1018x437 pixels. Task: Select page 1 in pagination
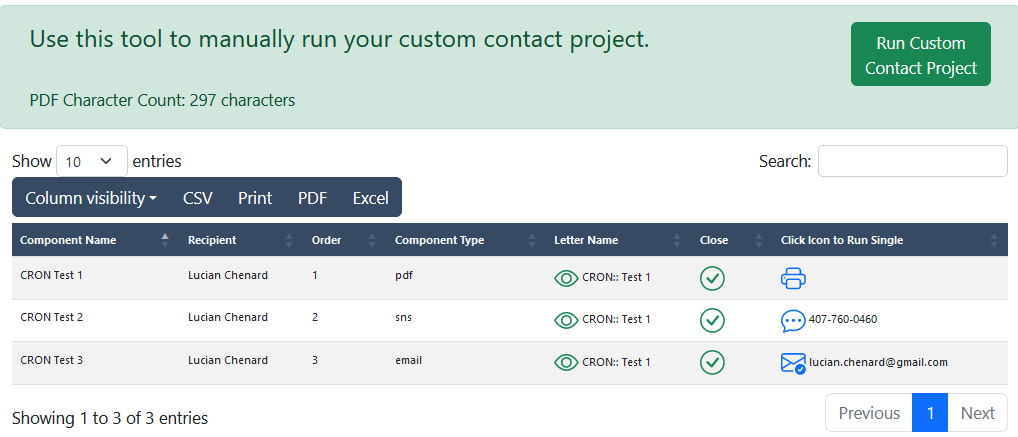[930, 413]
